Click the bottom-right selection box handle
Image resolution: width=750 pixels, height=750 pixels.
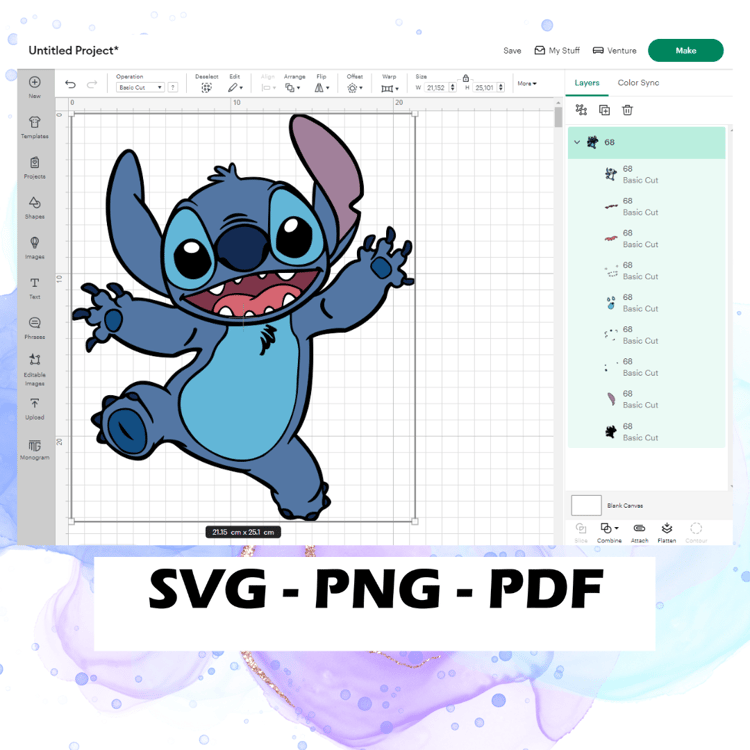415,521
